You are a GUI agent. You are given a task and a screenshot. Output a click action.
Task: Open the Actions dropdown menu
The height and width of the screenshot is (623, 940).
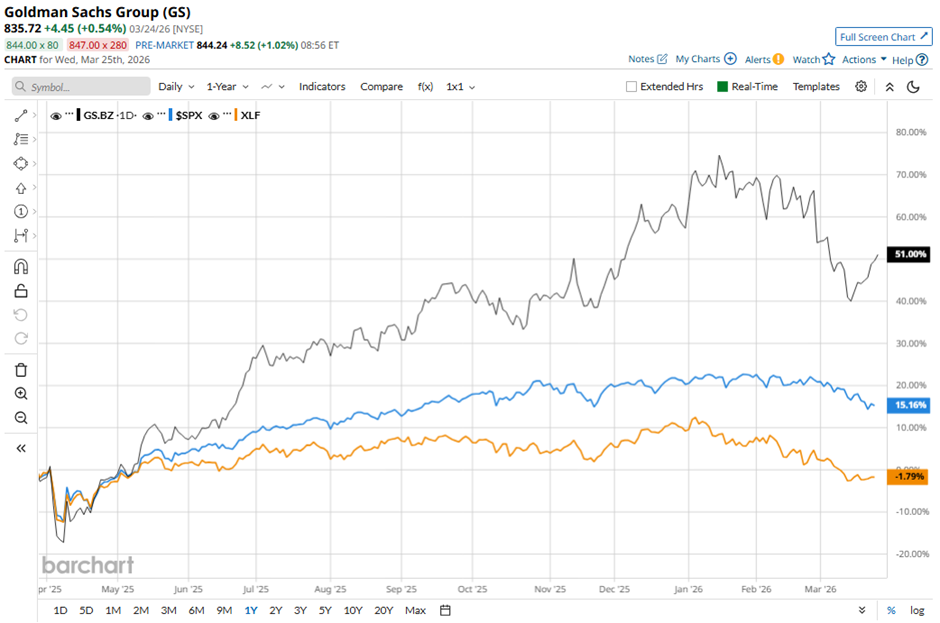click(x=864, y=59)
